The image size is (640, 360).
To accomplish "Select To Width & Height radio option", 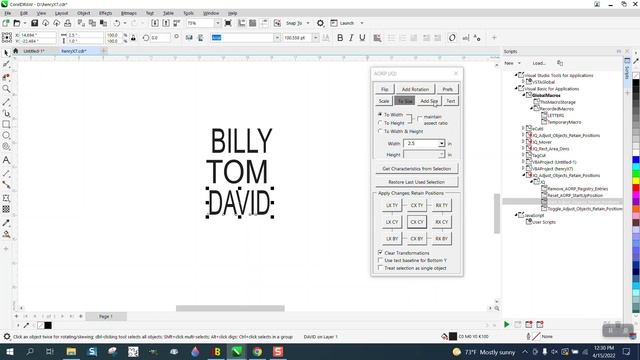I will (380, 131).
